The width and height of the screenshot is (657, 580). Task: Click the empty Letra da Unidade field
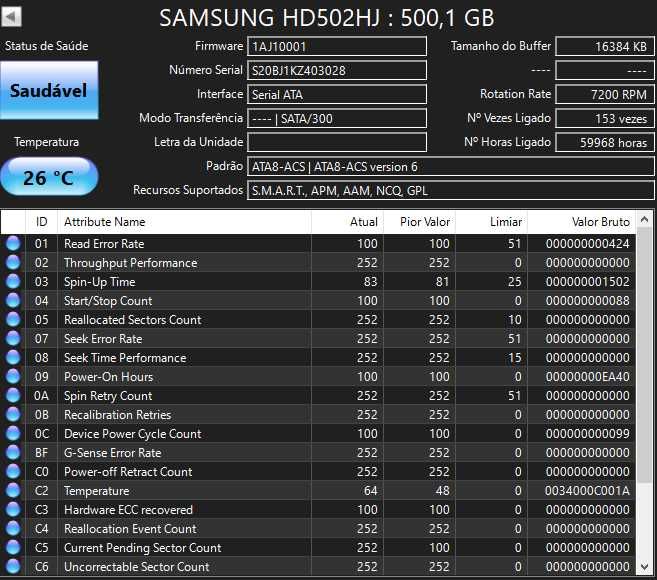tap(337, 142)
